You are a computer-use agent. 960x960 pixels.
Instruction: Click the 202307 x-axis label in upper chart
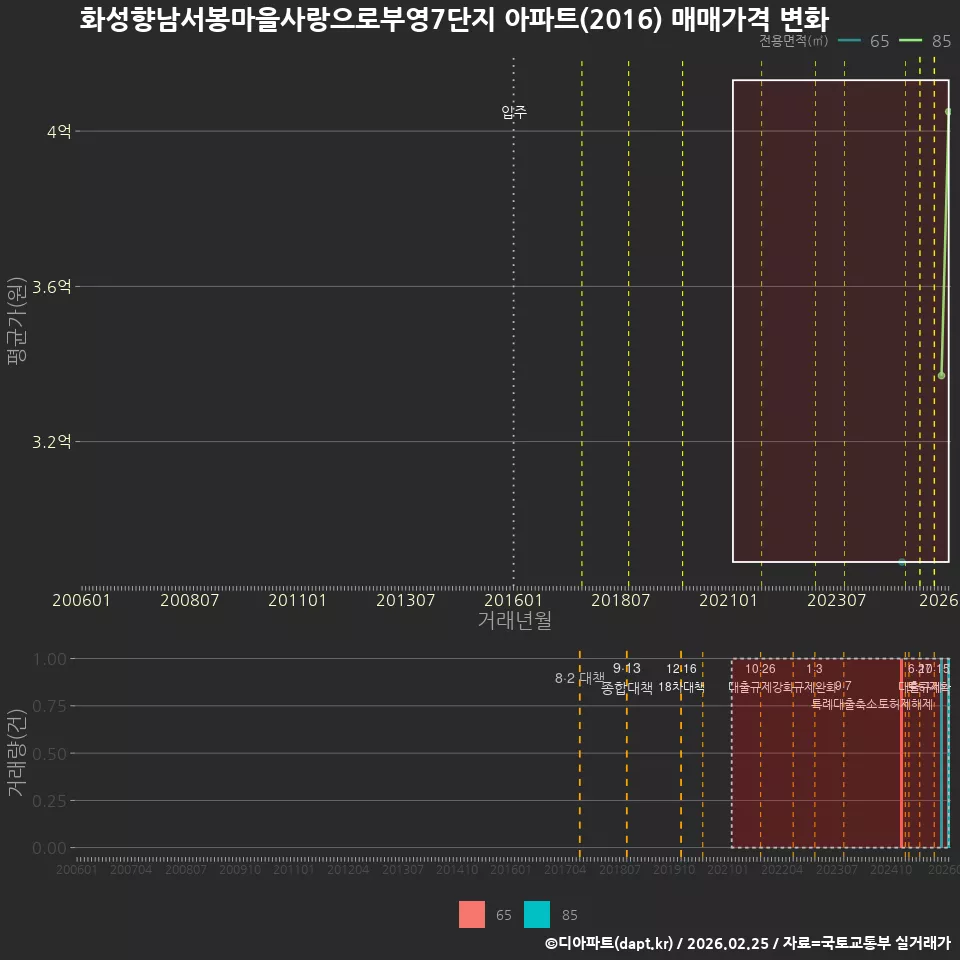pyautogui.click(x=836, y=600)
